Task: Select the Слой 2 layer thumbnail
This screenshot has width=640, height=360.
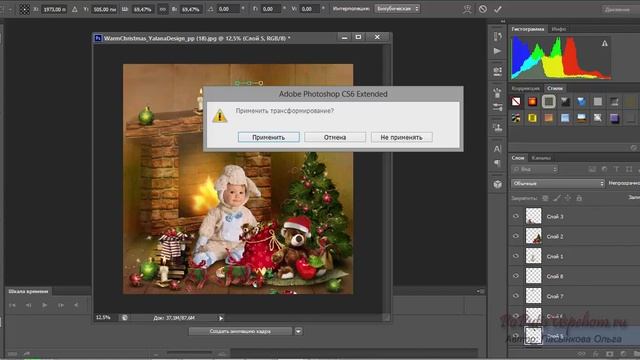Action: pyautogui.click(x=533, y=236)
